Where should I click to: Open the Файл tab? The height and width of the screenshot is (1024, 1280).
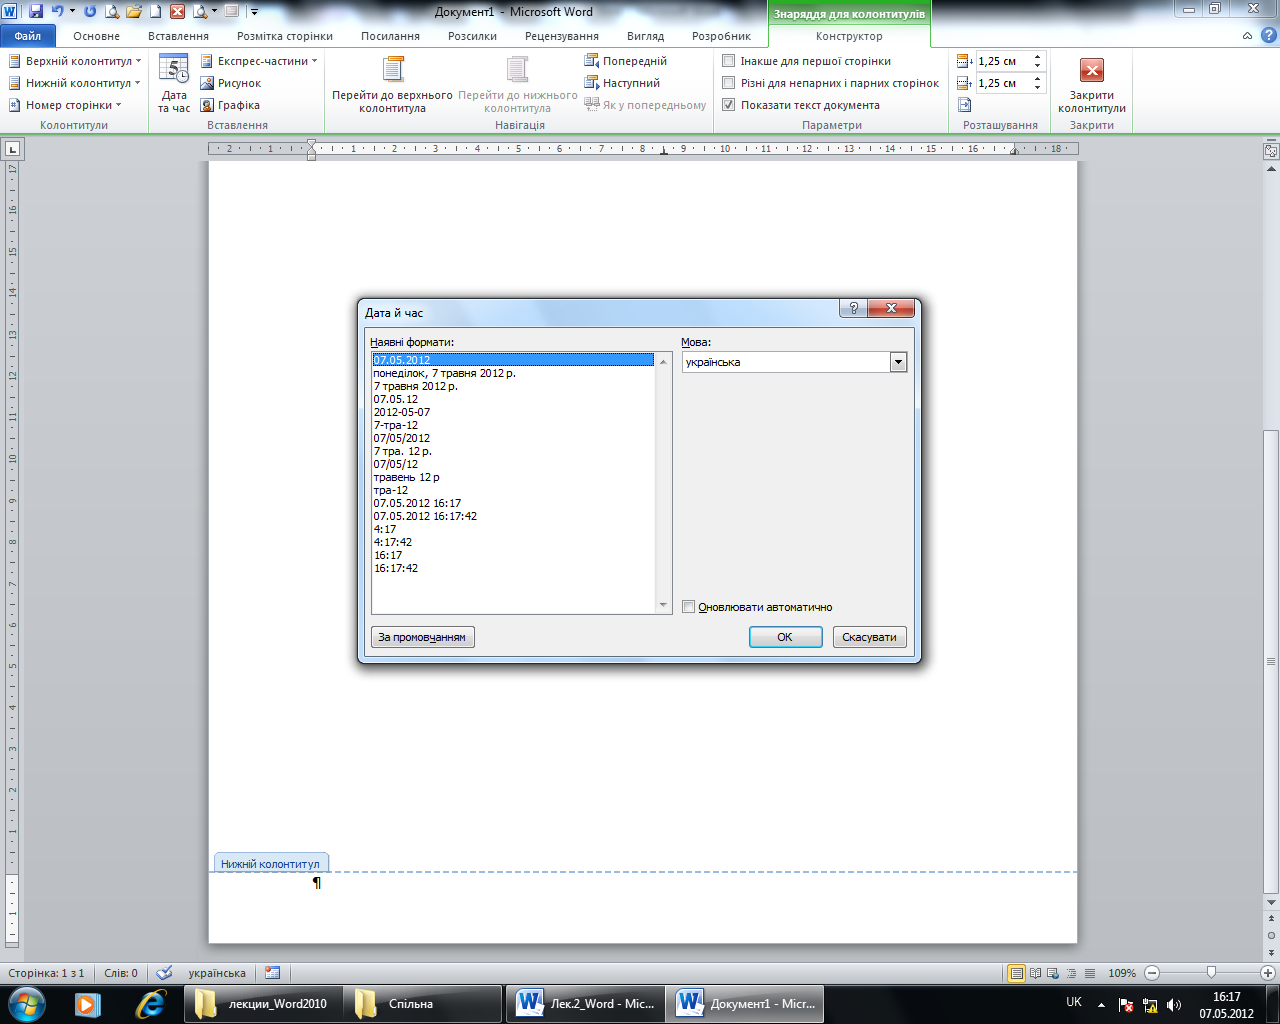coord(28,36)
